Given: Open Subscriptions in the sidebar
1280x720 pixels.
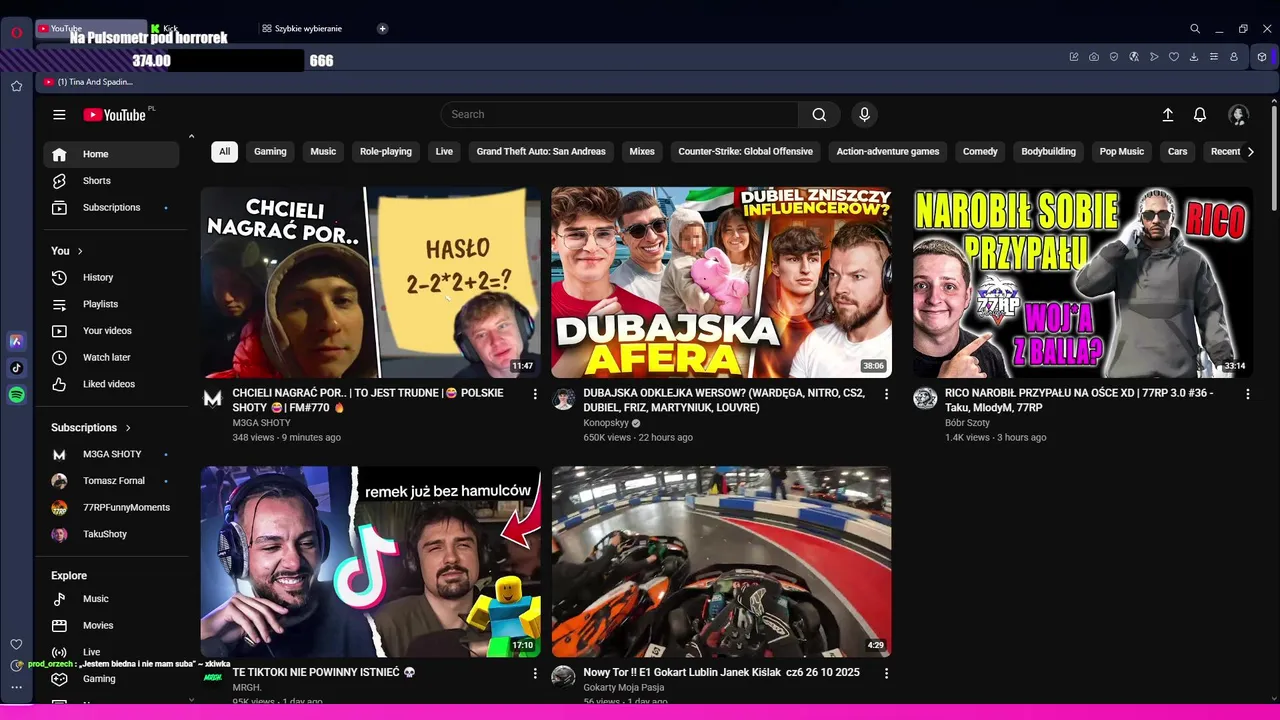Looking at the screenshot, I should pos(111,208).
